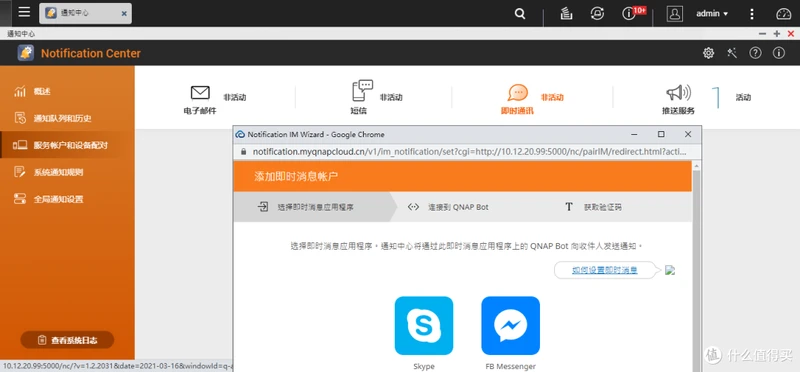Click the 电子邮件 label
This screenshot has width=800, height=372.
pyautogui.click(x=200, y=111)
